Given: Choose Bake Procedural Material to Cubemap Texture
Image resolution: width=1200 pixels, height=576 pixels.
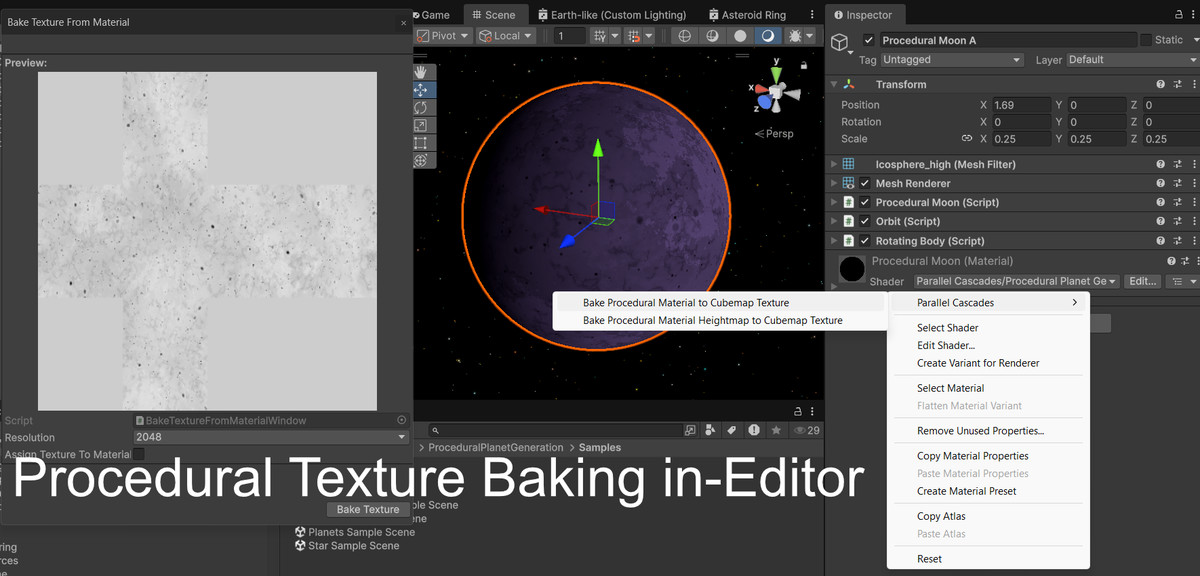Looking at the screenshot, I should point(686,303).
